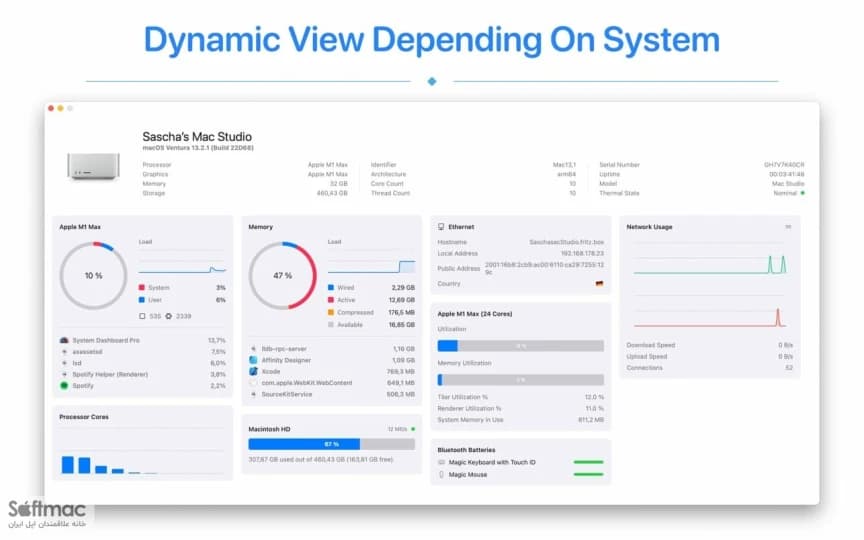Select the ltdb-rpc-server memory row
The width and height of the screenshot is (864, 540).
pos(332,349)
